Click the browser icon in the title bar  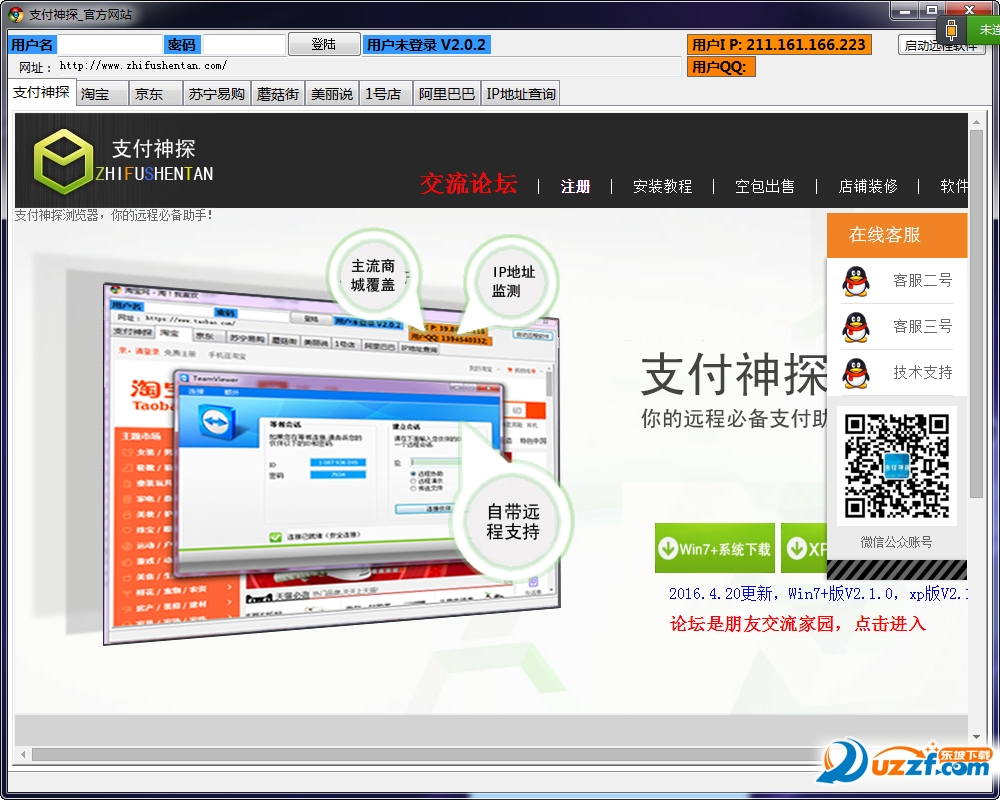15,15
